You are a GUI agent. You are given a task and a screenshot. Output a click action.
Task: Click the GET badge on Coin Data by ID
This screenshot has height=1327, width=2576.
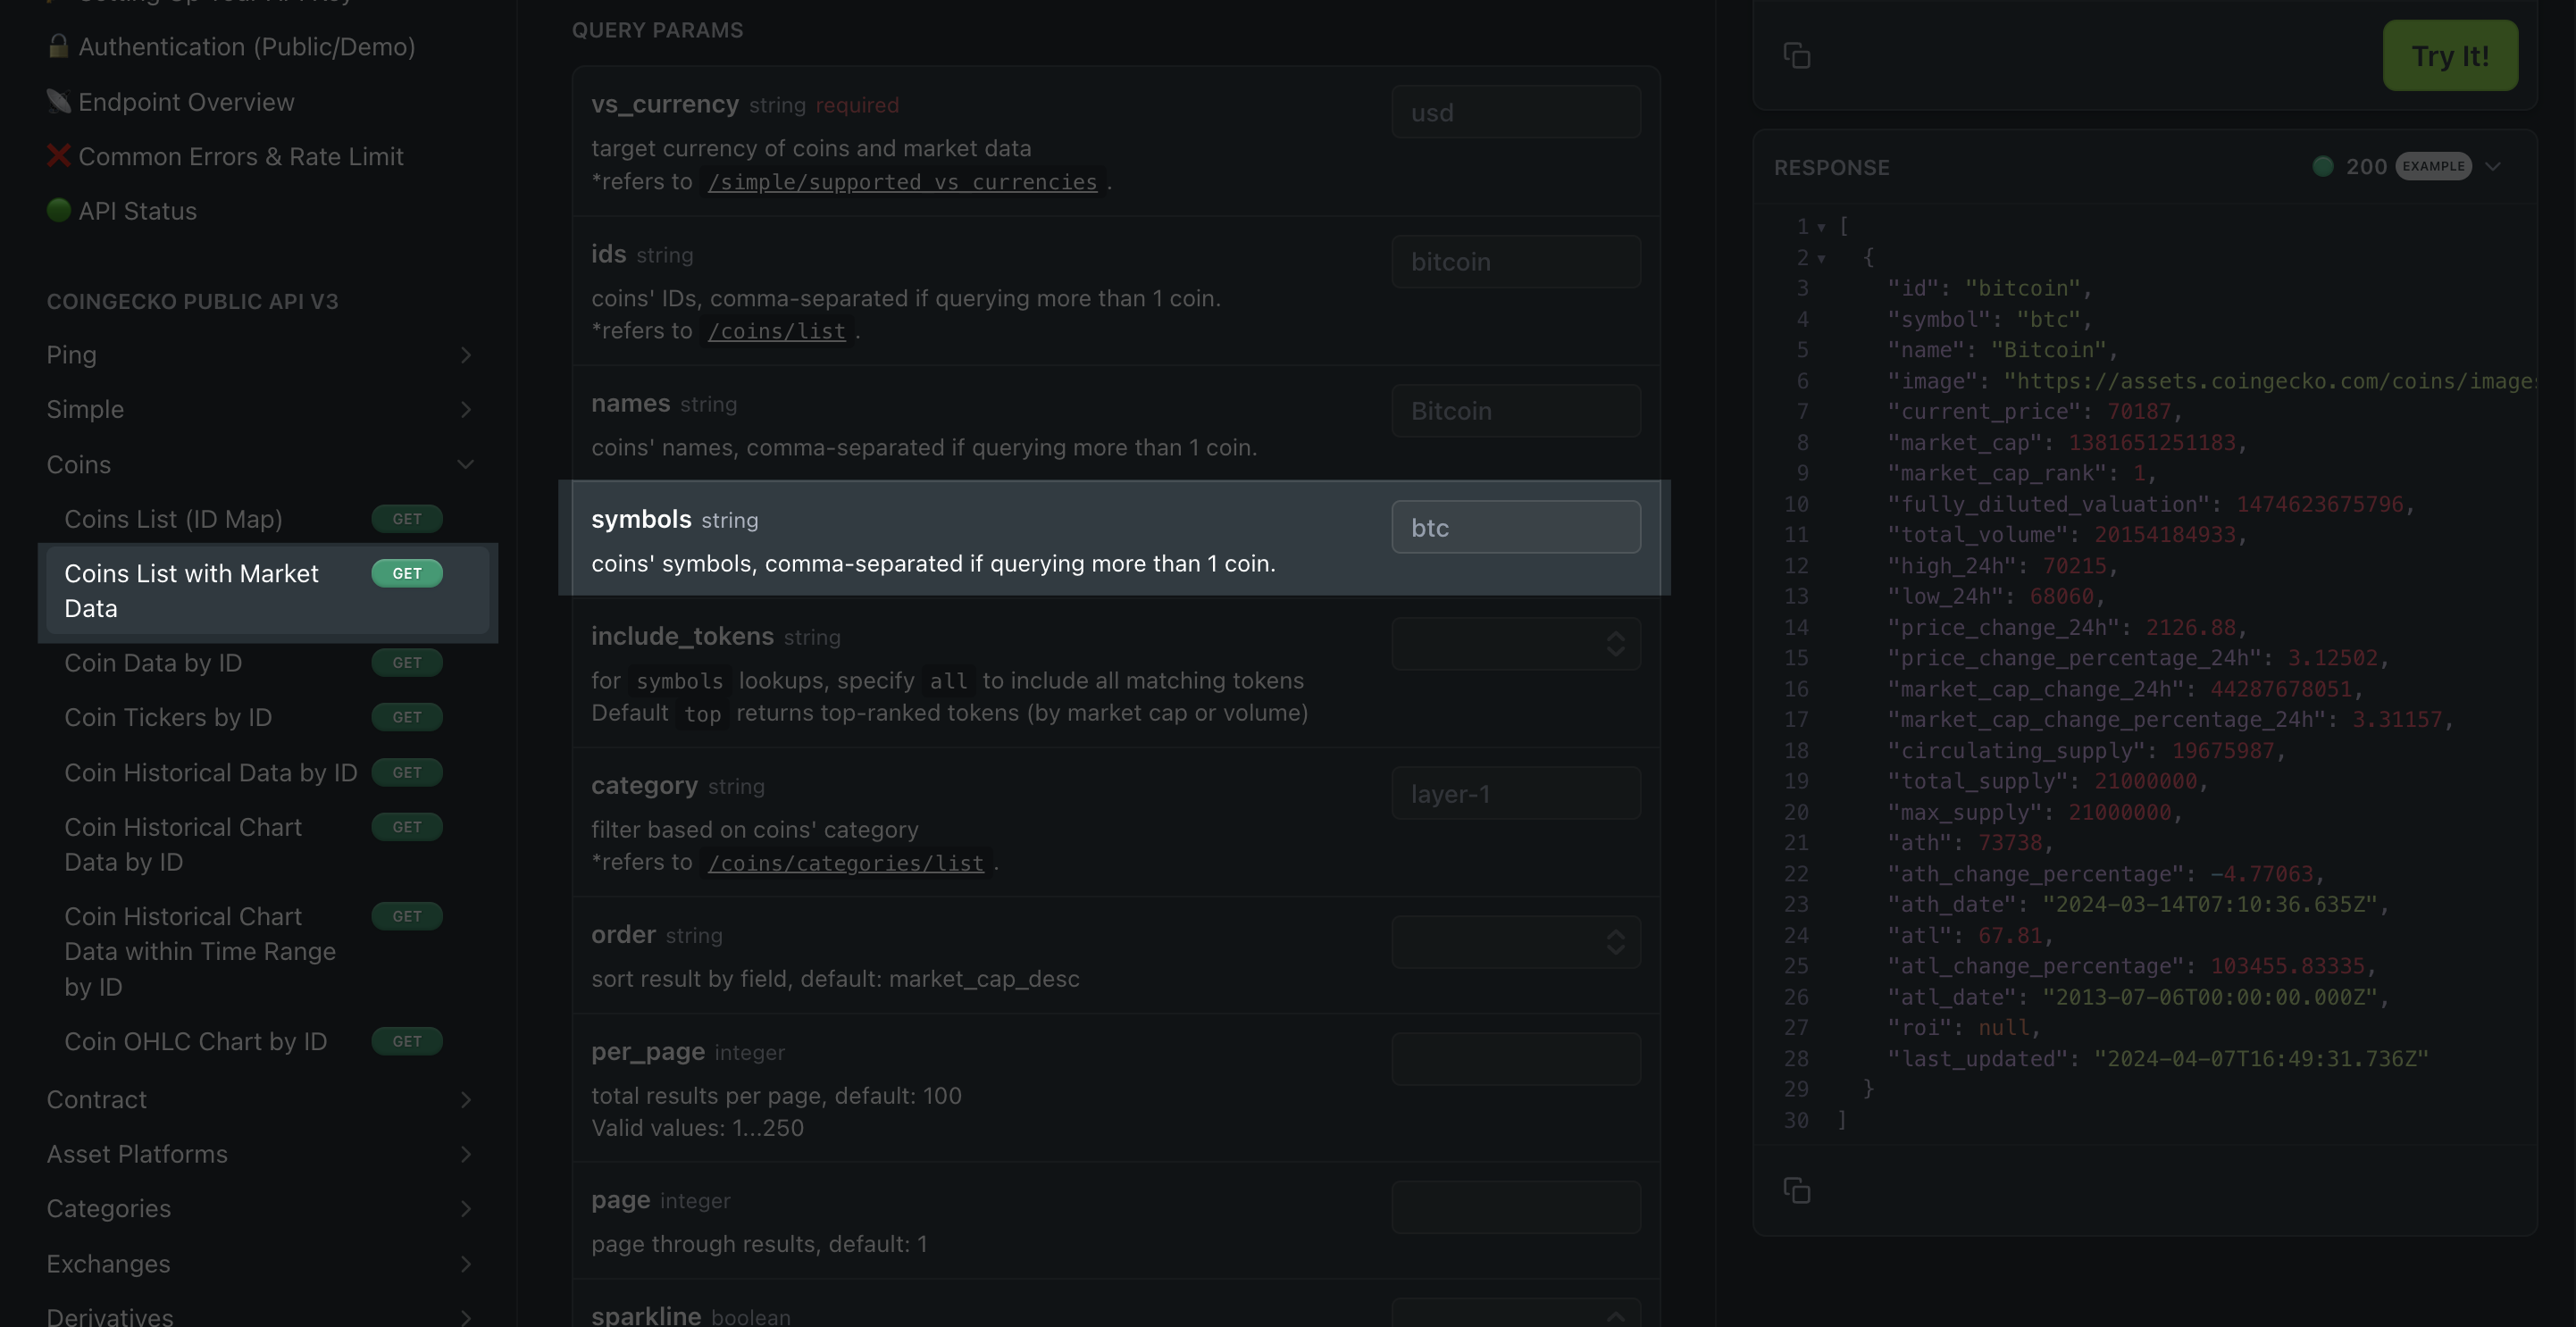[x=406, y=662]
